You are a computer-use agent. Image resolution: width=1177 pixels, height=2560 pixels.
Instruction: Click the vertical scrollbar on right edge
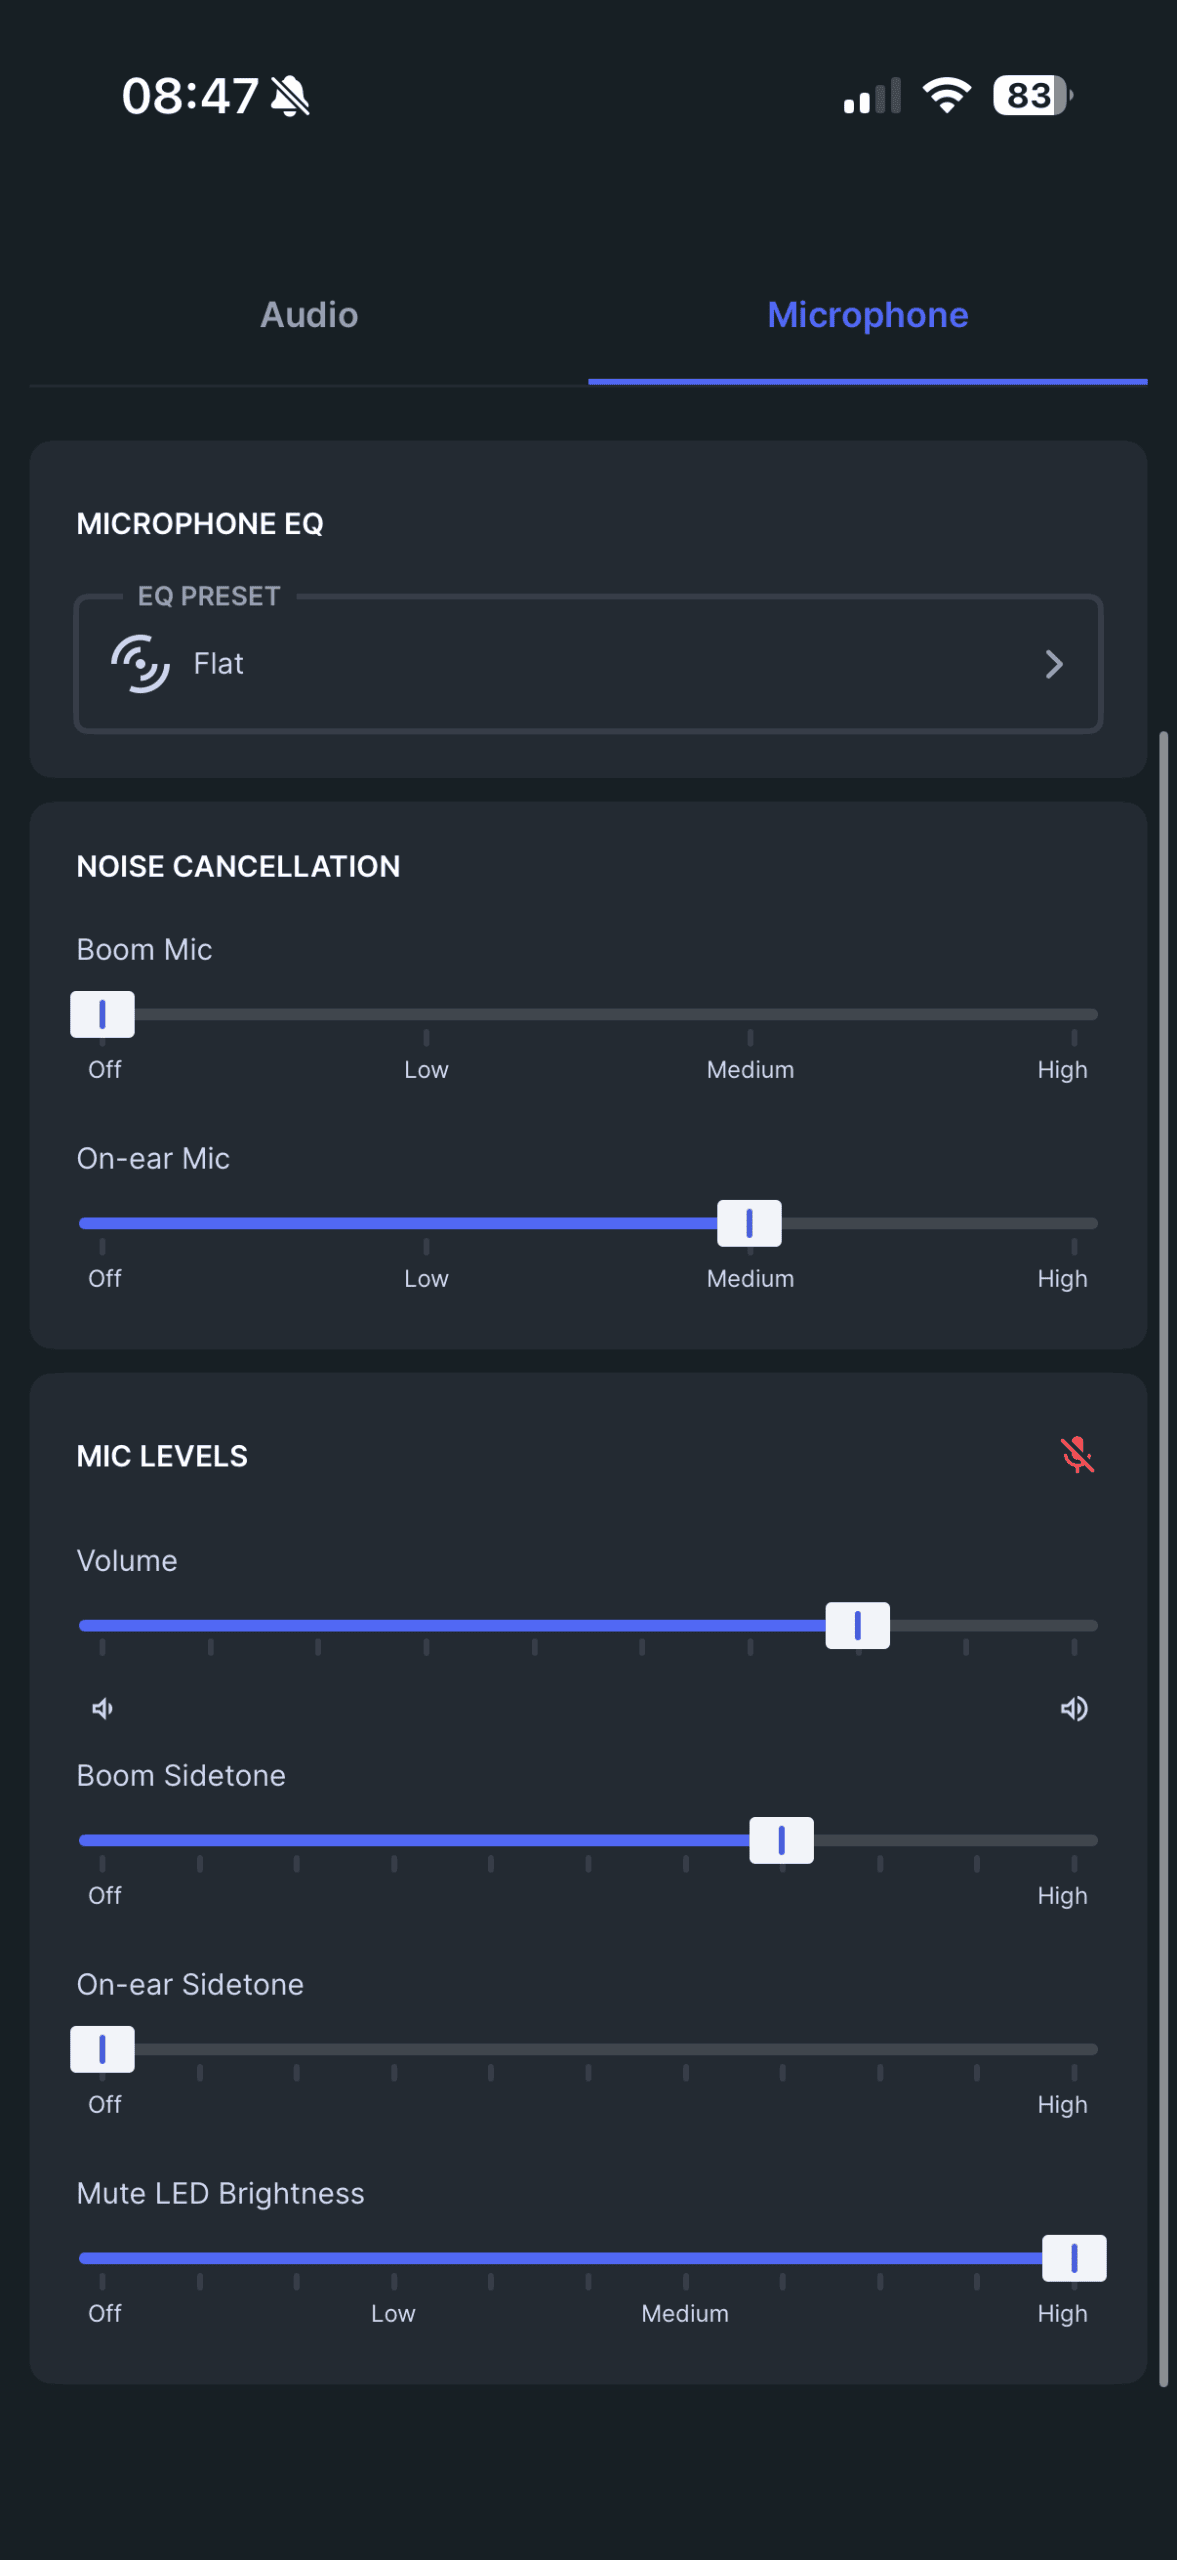tap(1163, 1560)
